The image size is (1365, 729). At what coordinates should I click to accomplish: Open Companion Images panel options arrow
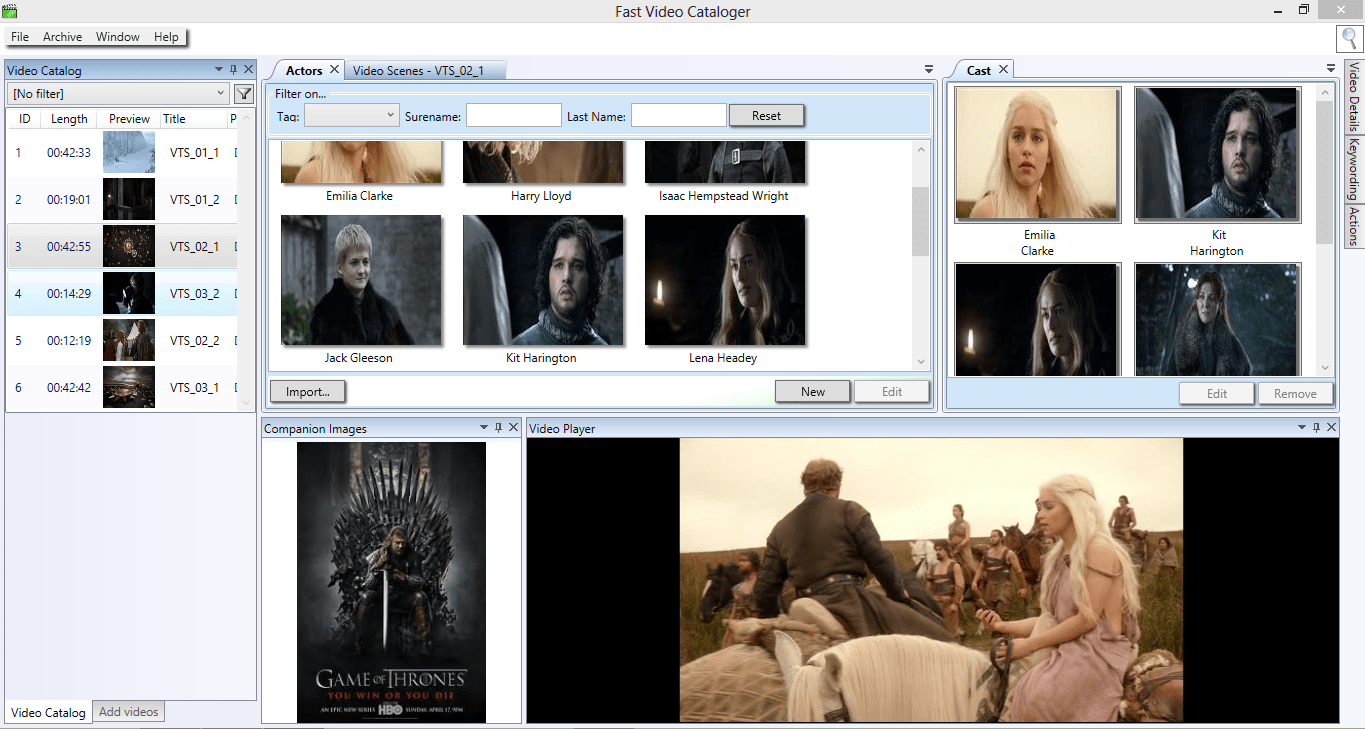pyautogui.click(x=485, y=428)
